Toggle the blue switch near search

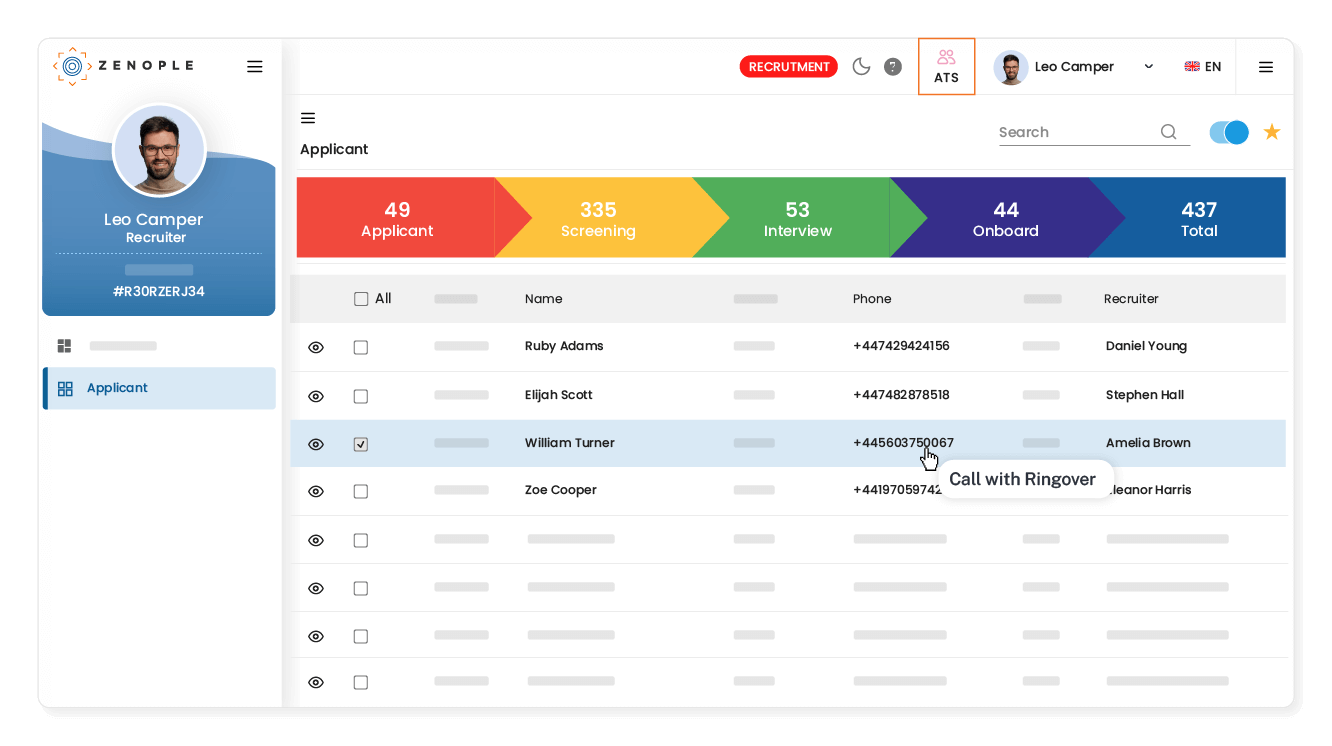pos(1229,132)
